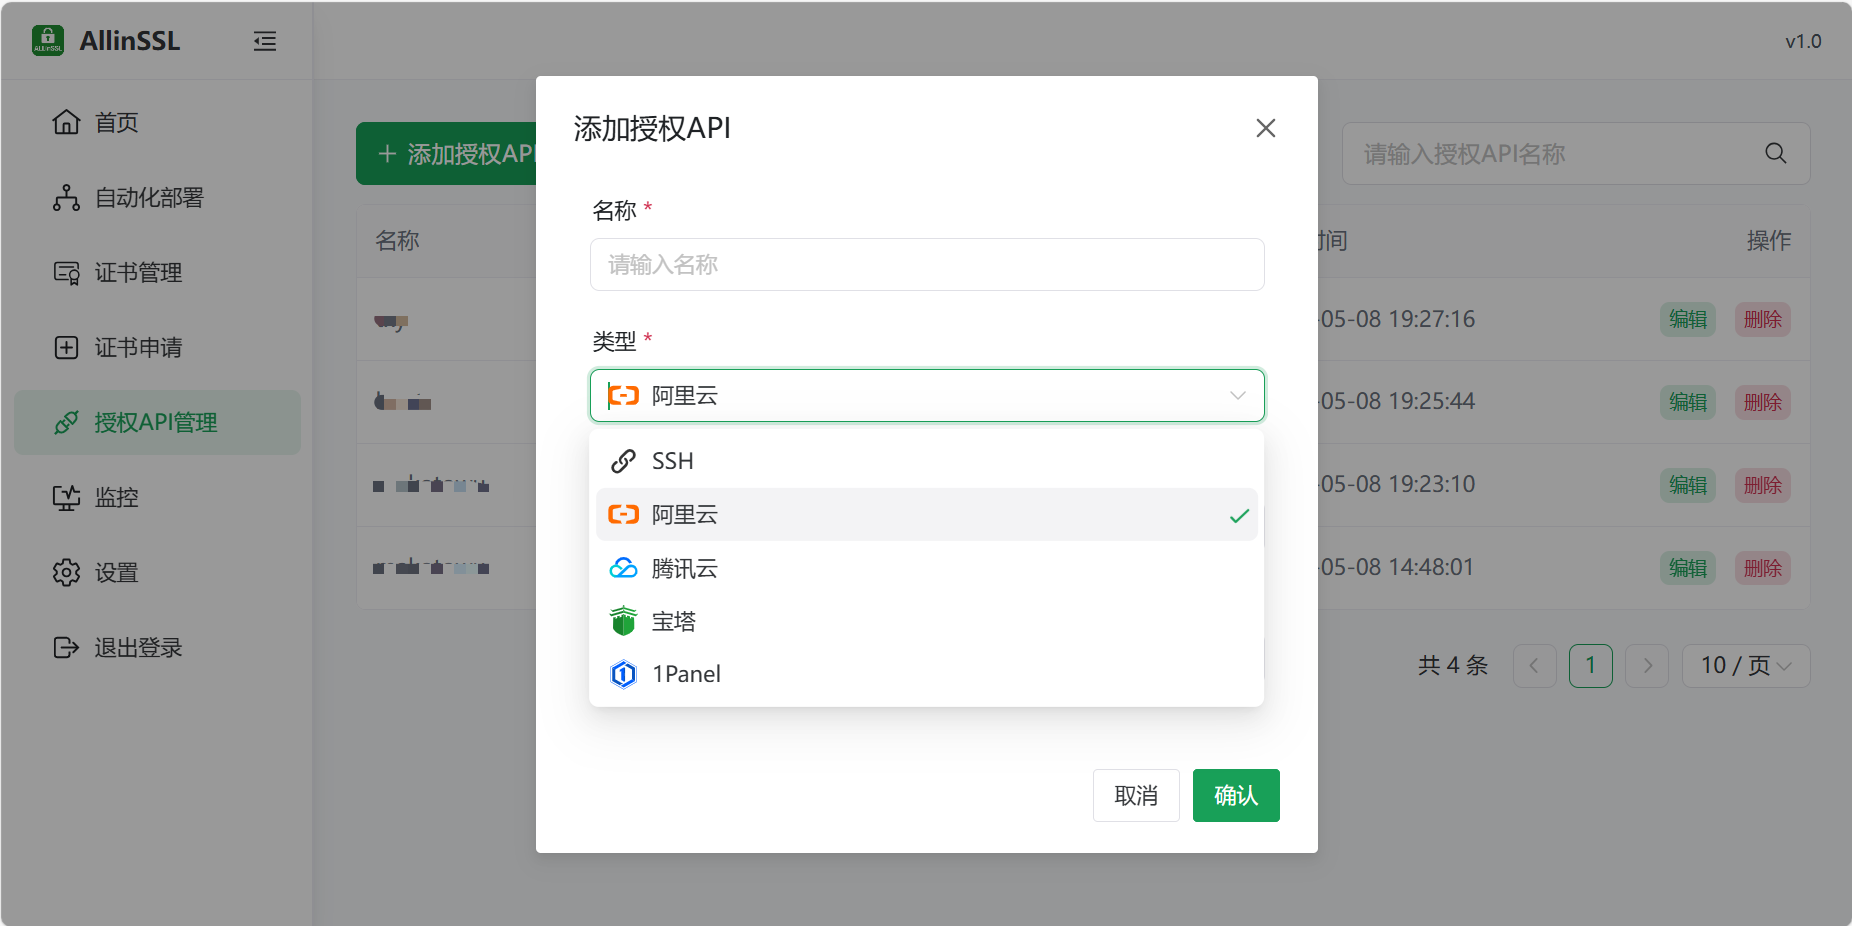
Task: Open the 类型 select dropdown
Action: click(x=927, y=395)
